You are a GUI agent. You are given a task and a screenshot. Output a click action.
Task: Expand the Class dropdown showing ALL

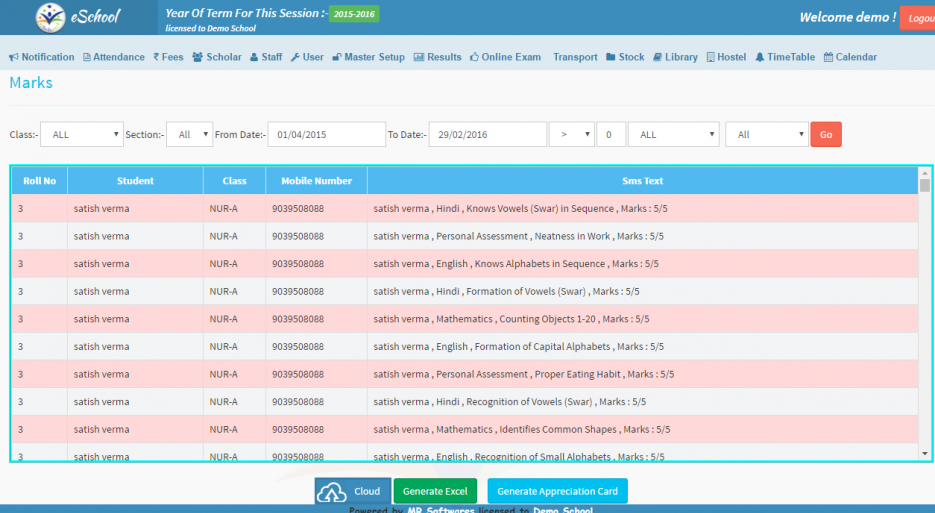pyautogui.click(x=81, y=134)
